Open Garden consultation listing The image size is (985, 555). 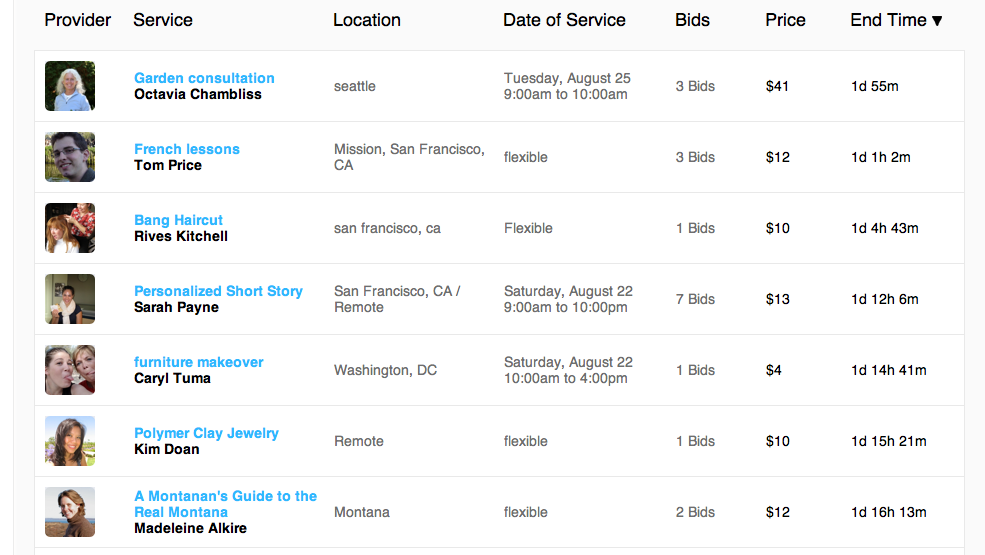[x=204, y=78]
